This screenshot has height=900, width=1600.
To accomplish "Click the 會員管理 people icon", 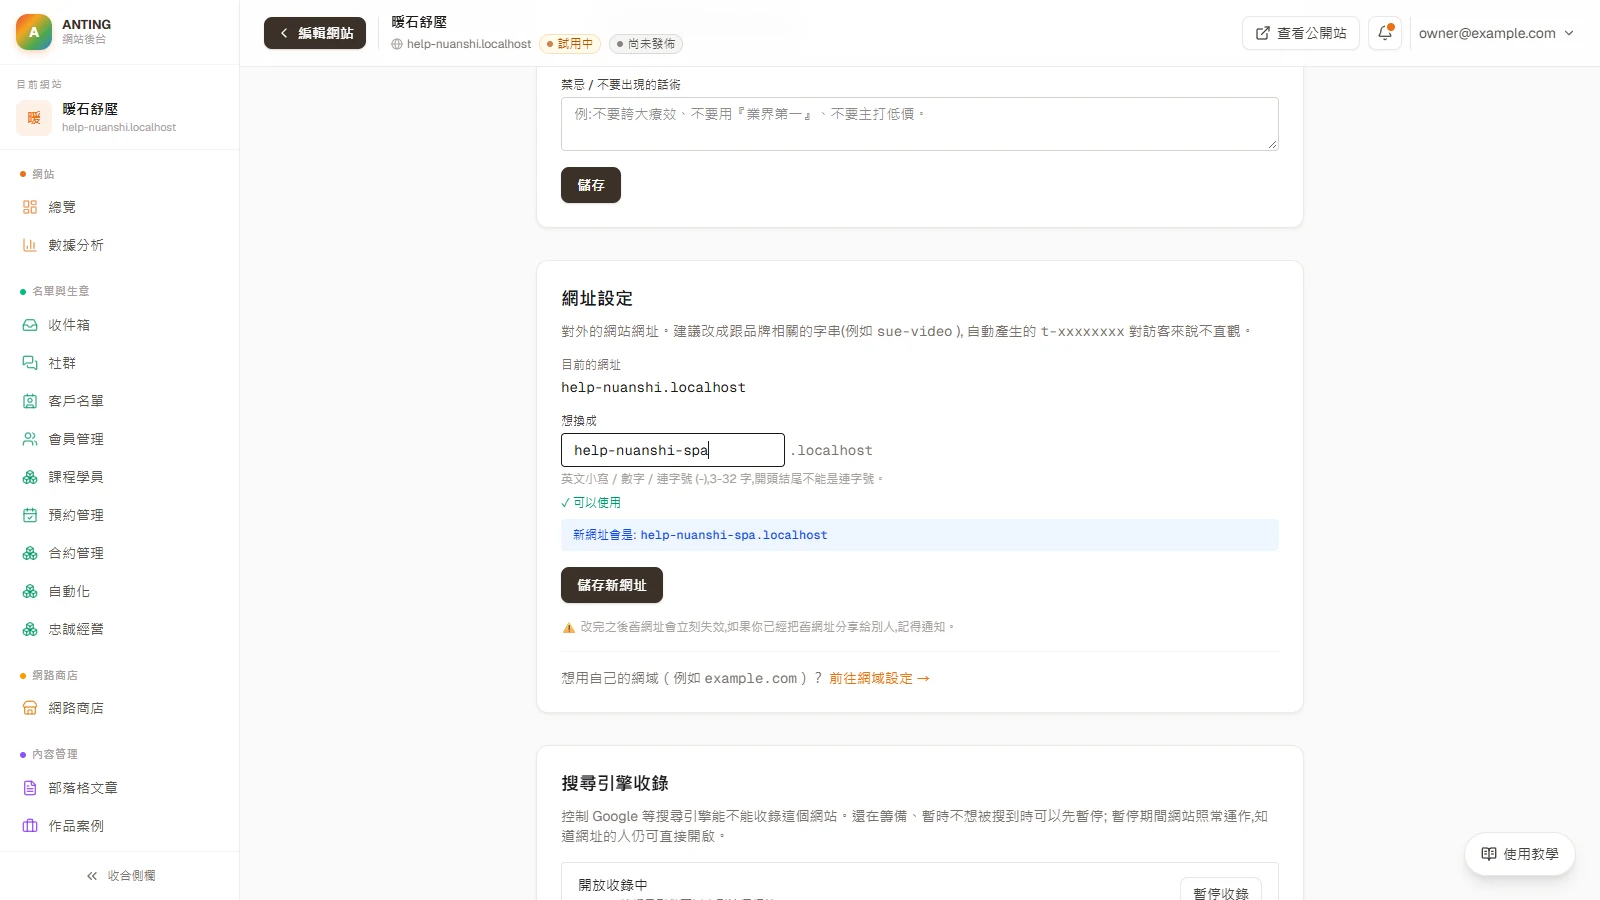I will tap(30, 439).
